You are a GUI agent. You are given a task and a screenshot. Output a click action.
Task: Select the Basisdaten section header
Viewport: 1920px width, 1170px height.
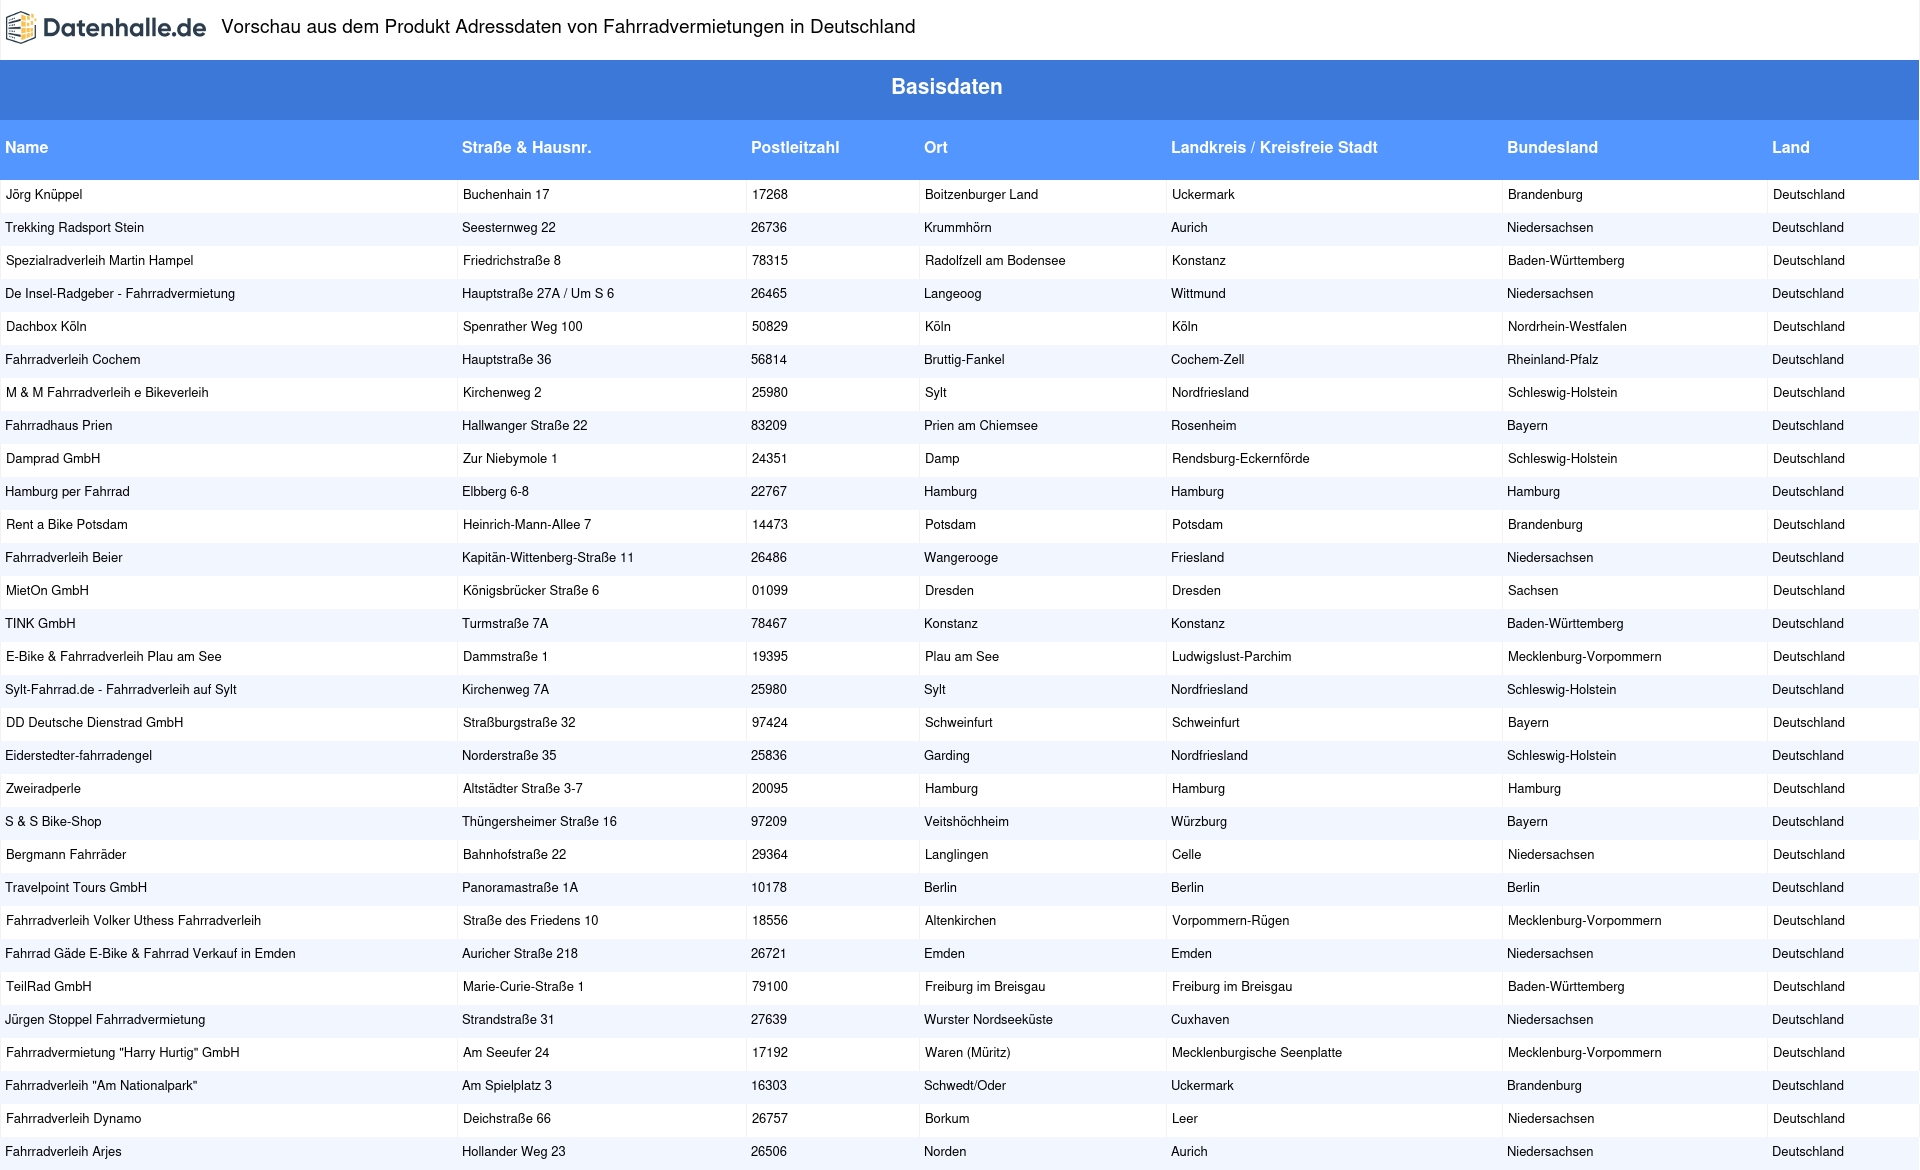pyautogui.click(x=946, y=87)
